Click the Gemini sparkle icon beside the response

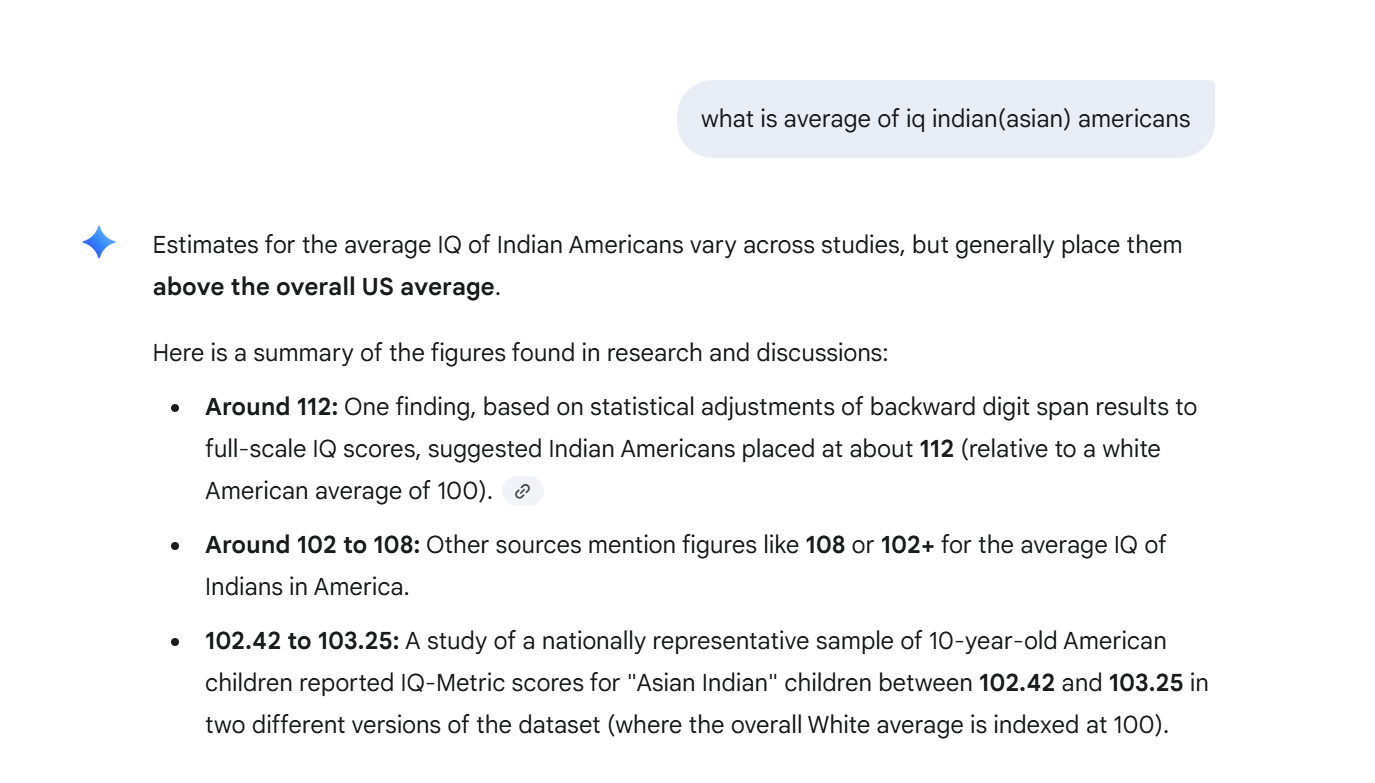pyautogui.click(x=99, y=243)
